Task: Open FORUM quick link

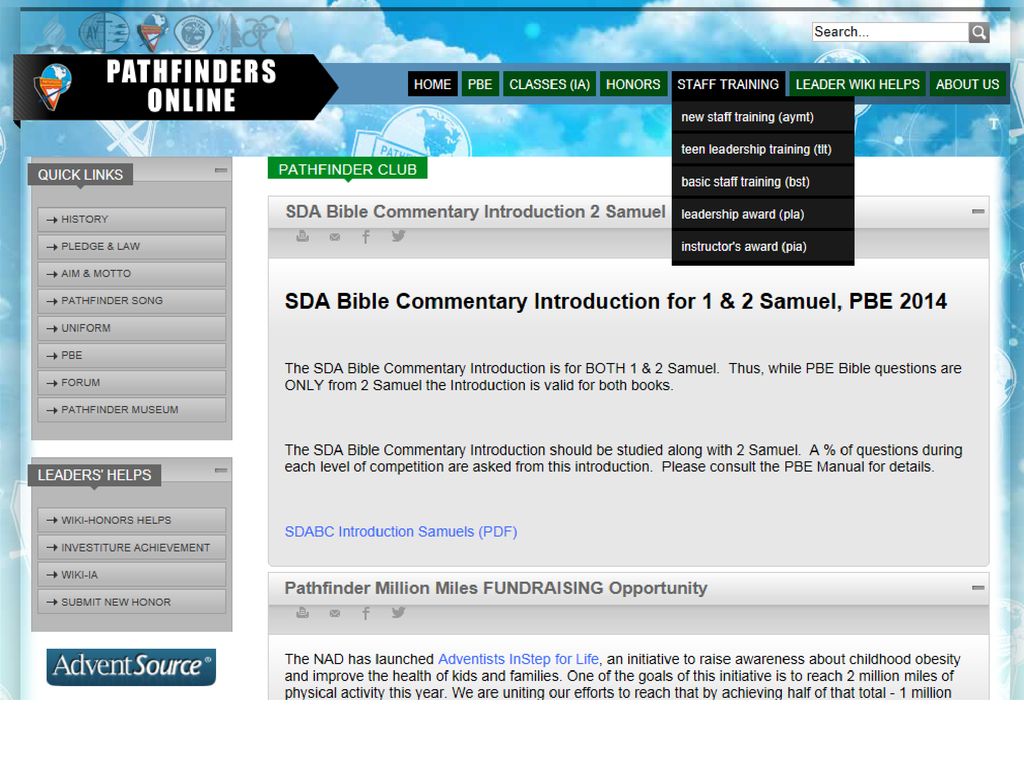Action: point(131,383)
